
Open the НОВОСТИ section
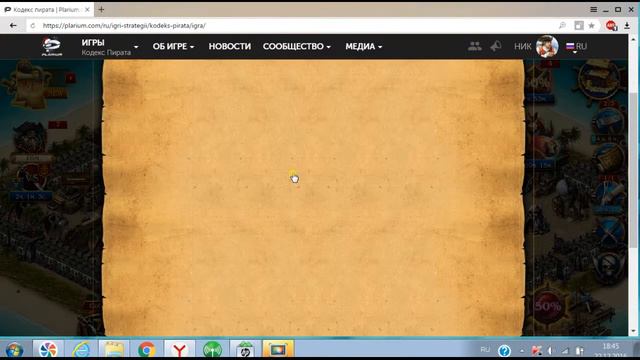click(x=230, y=47)
